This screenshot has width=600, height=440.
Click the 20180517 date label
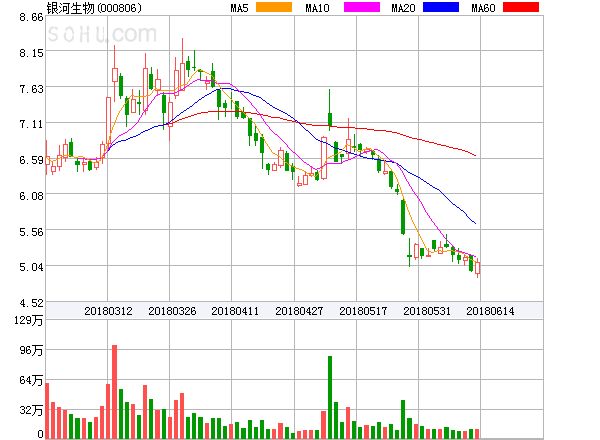pos(363,311)
